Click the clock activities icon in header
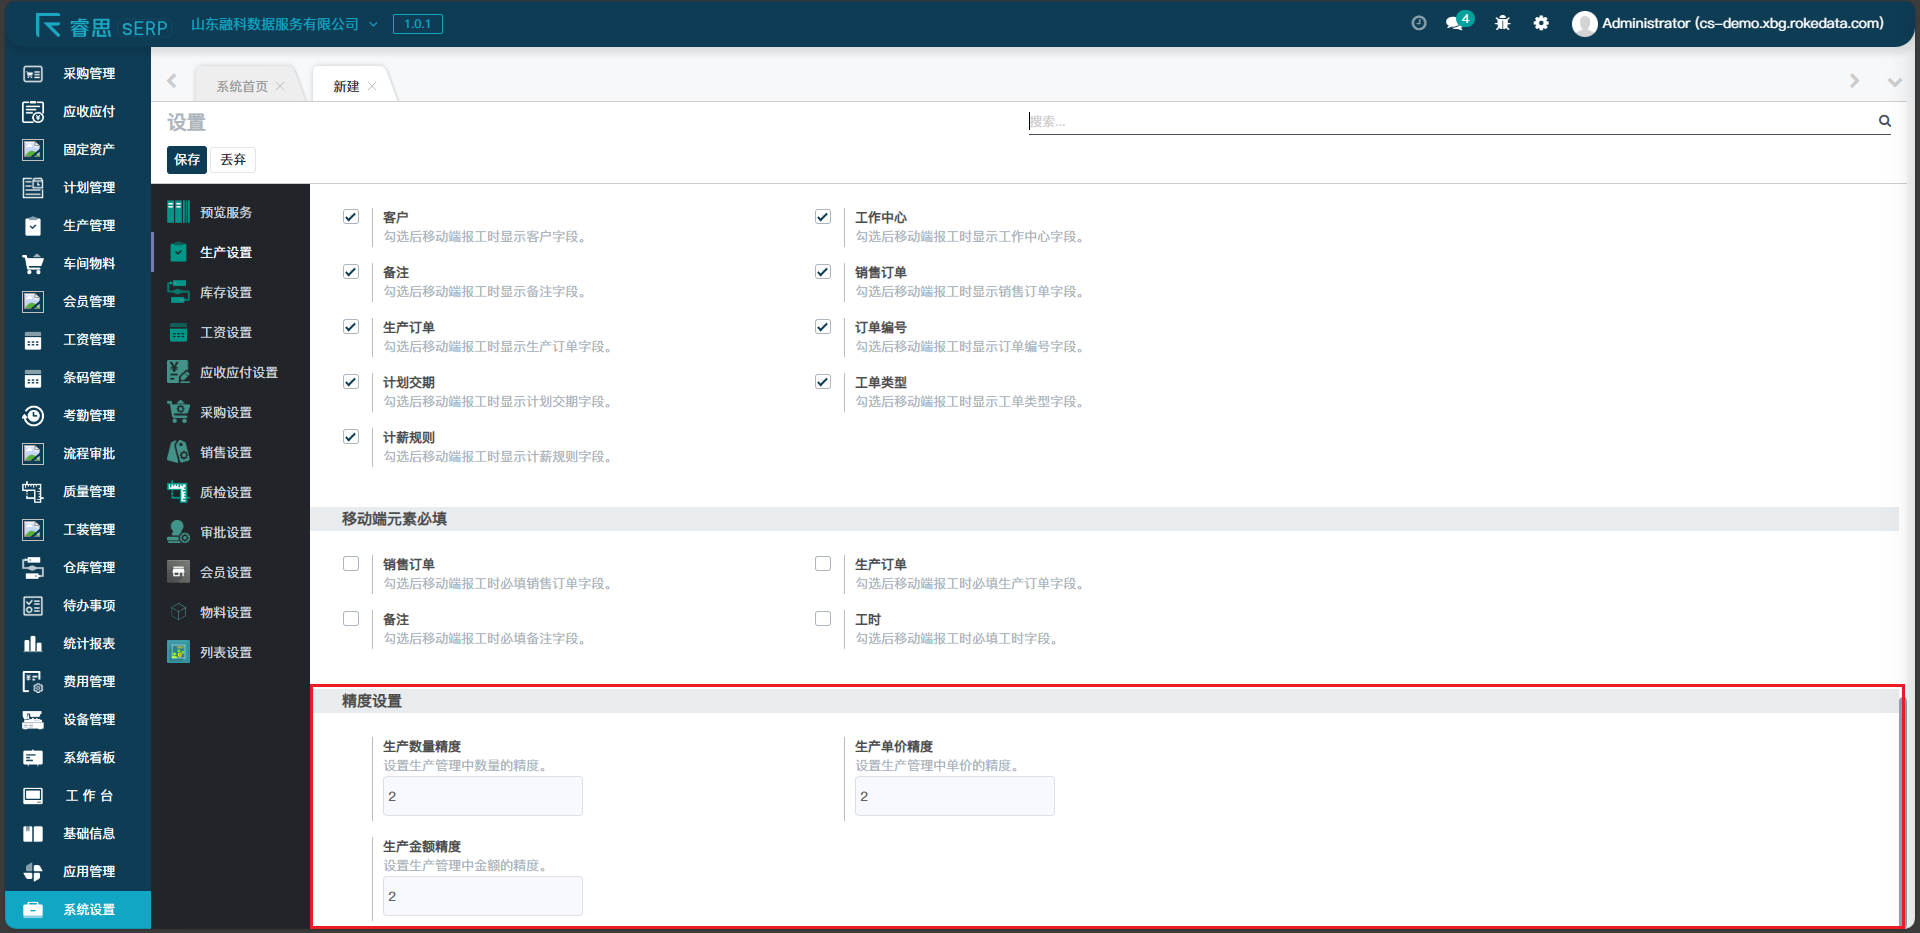 (x=1418, y=23)
